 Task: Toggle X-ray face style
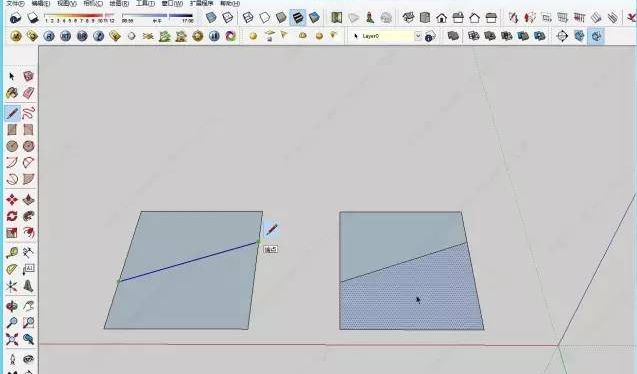click(210, 17)
